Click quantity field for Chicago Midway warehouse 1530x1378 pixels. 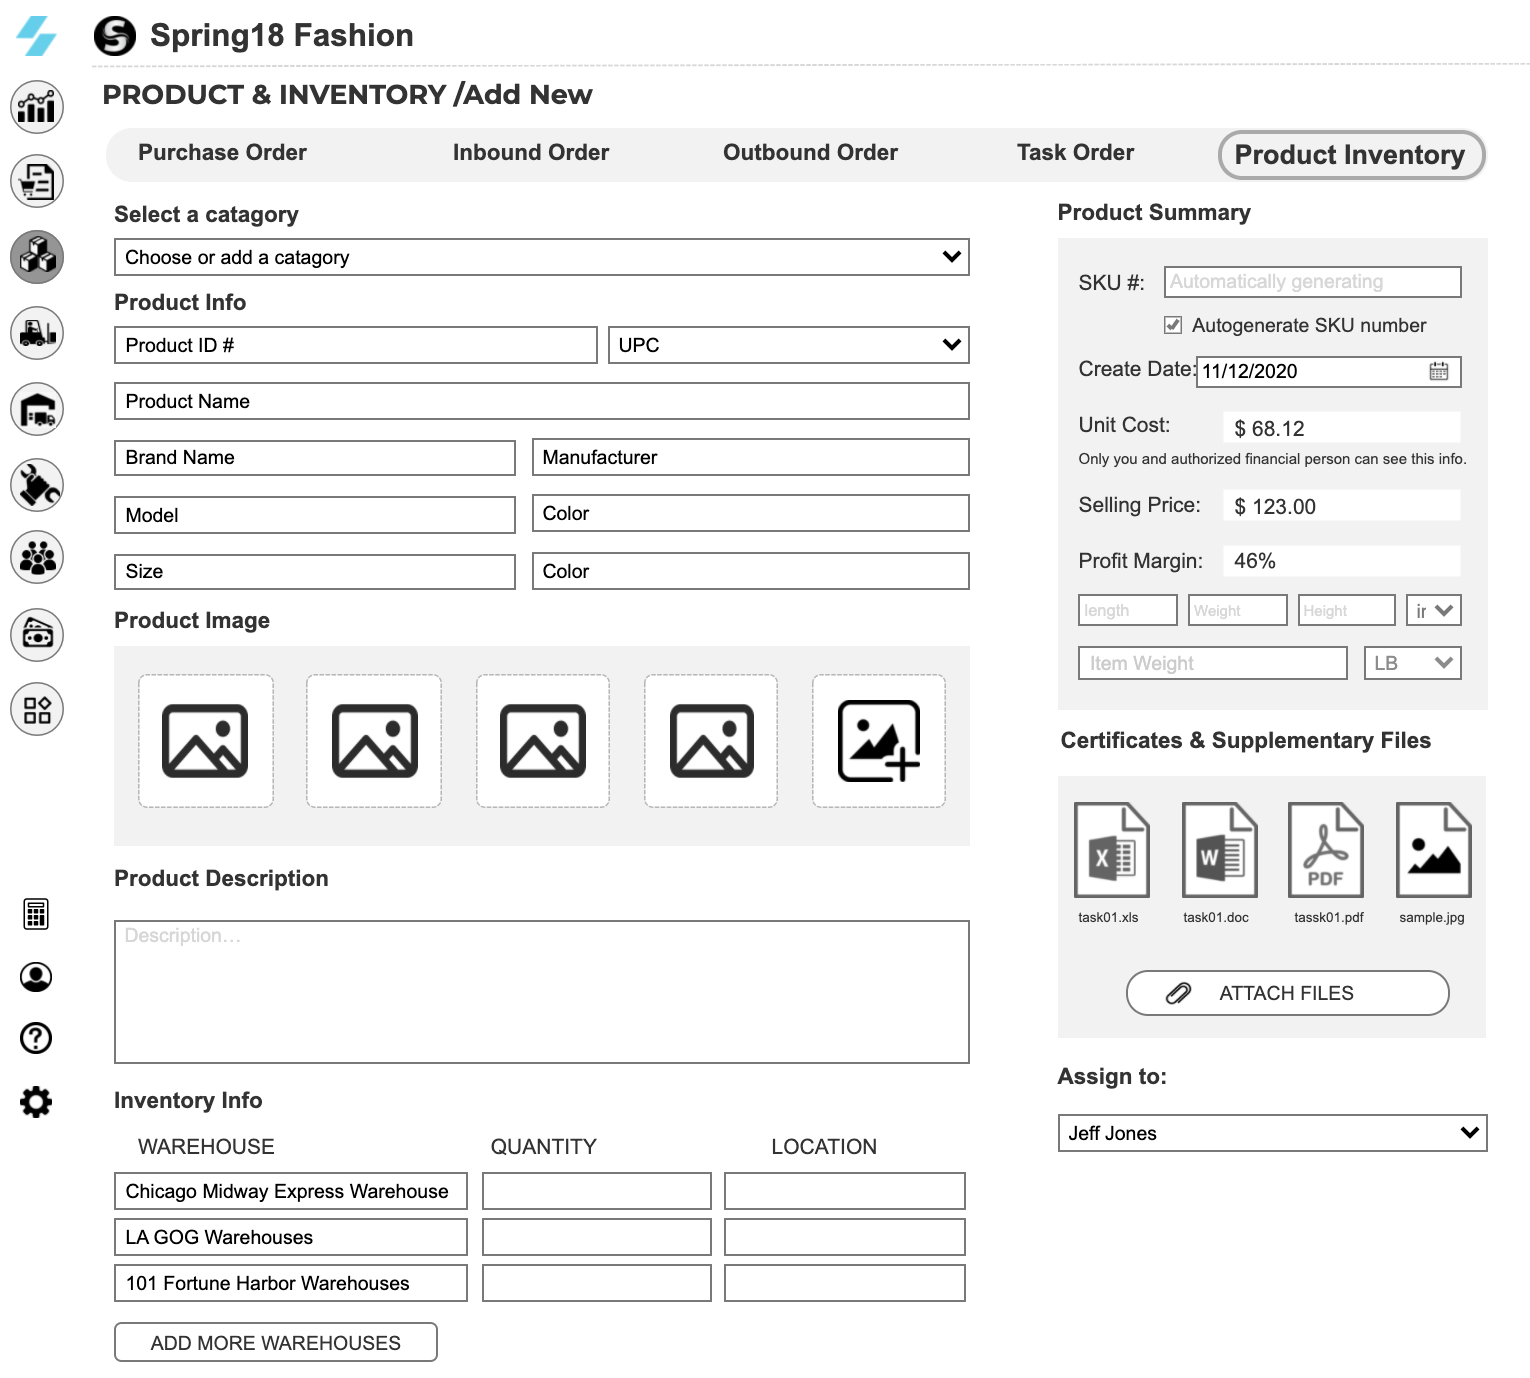597,1191
